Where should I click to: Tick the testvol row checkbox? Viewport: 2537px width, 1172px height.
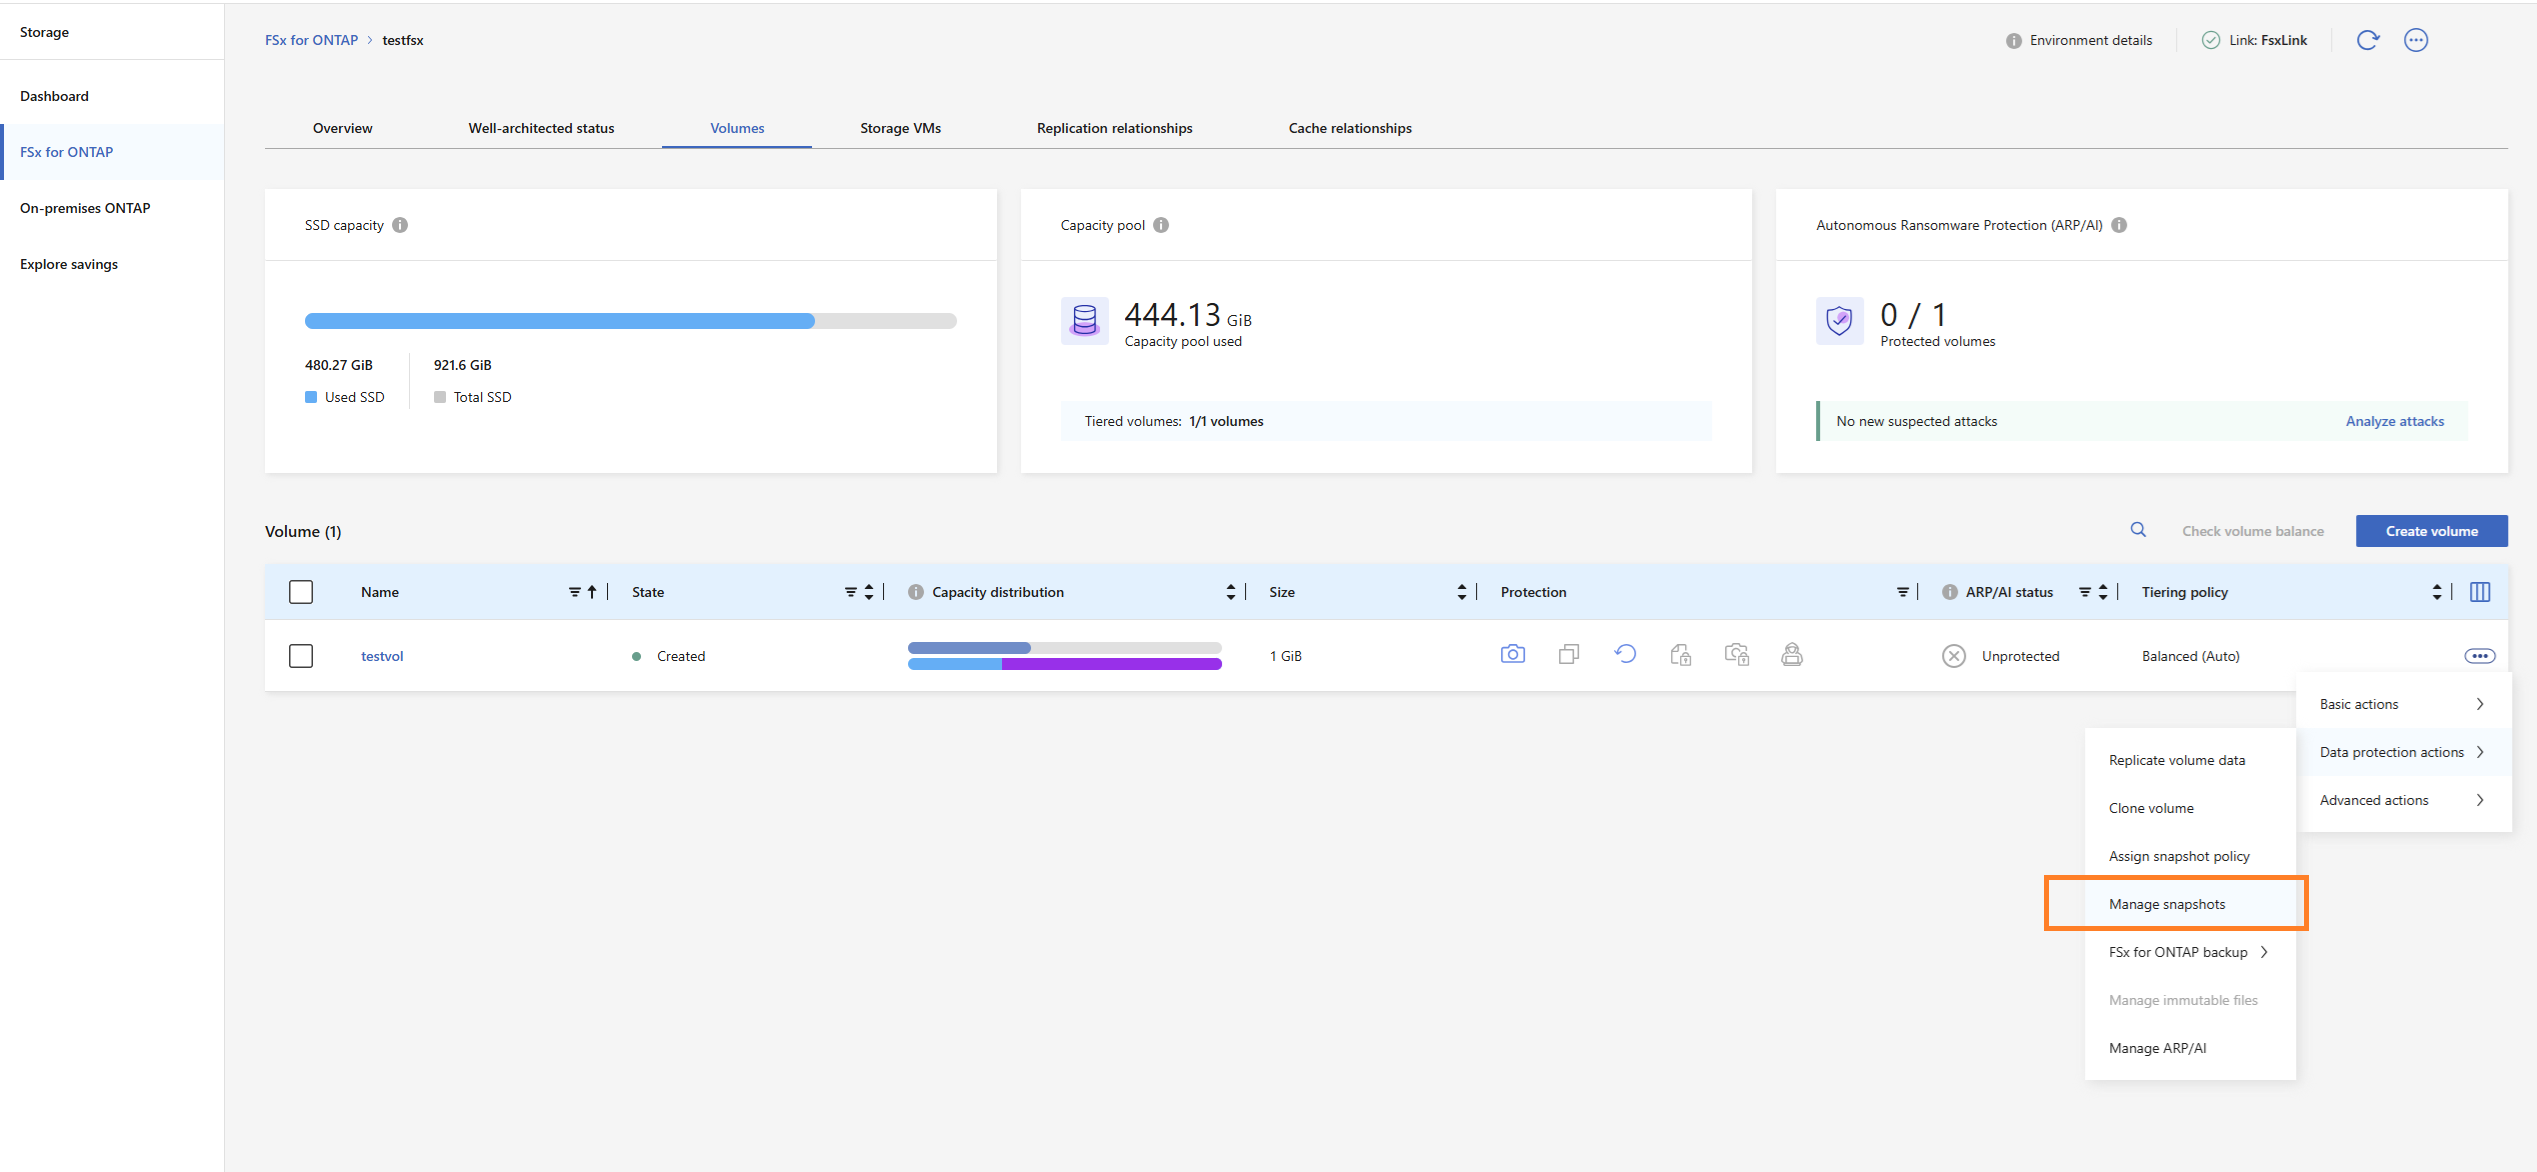click(x=301, y=656)
